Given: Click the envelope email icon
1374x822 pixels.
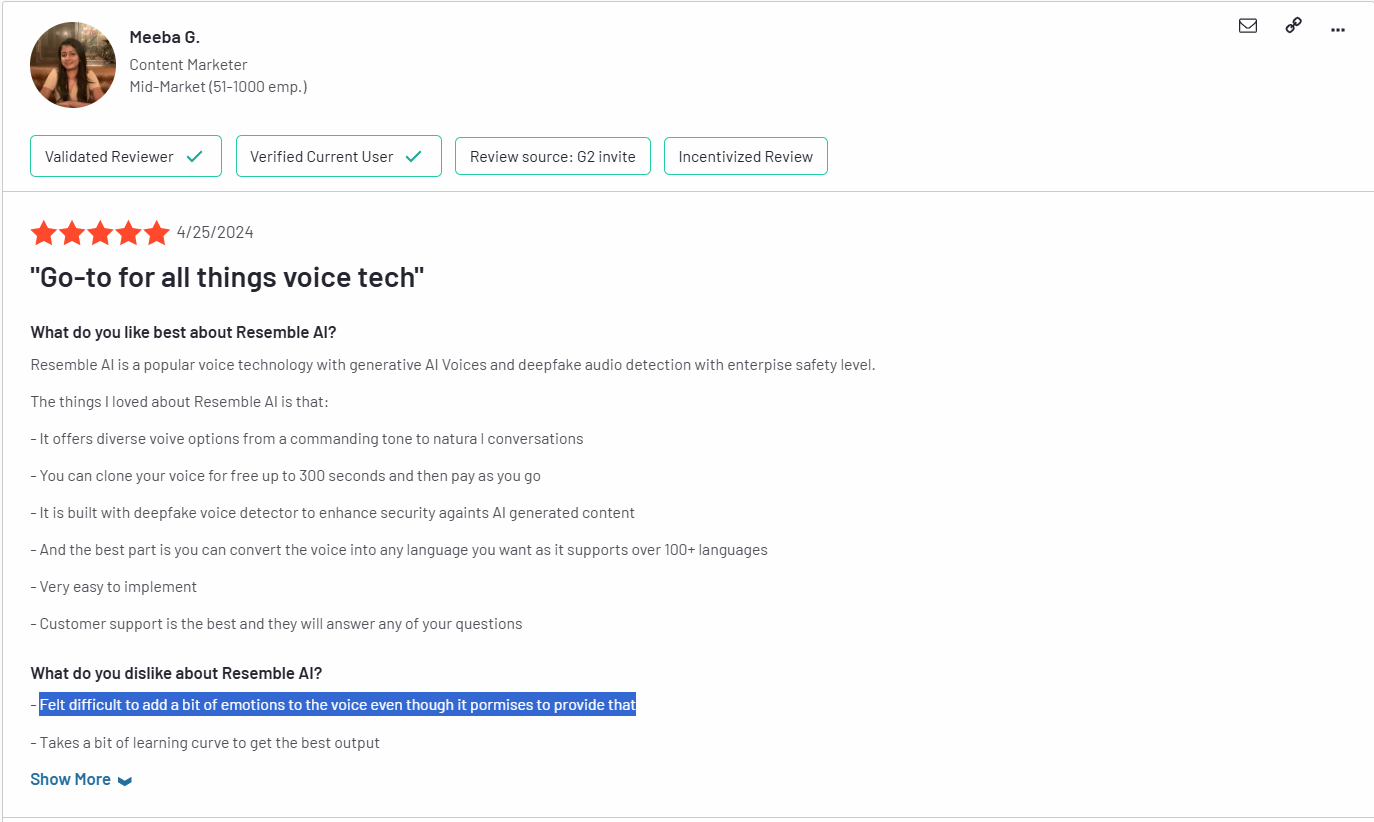Looking at the screenshot, I should (x=1248, y=26).
